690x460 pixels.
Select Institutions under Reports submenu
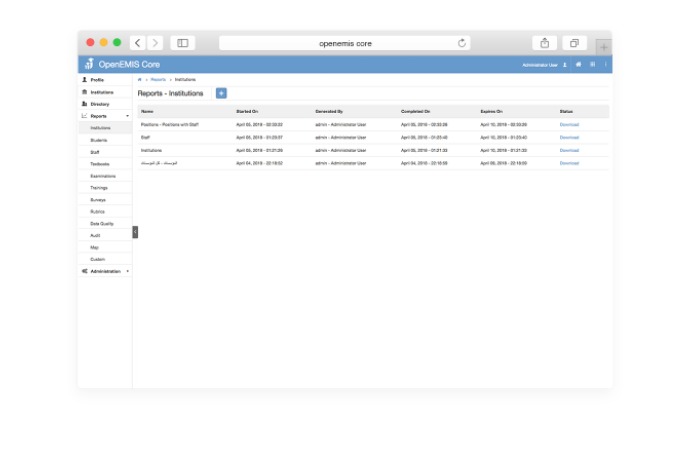(x=105, y=128)
